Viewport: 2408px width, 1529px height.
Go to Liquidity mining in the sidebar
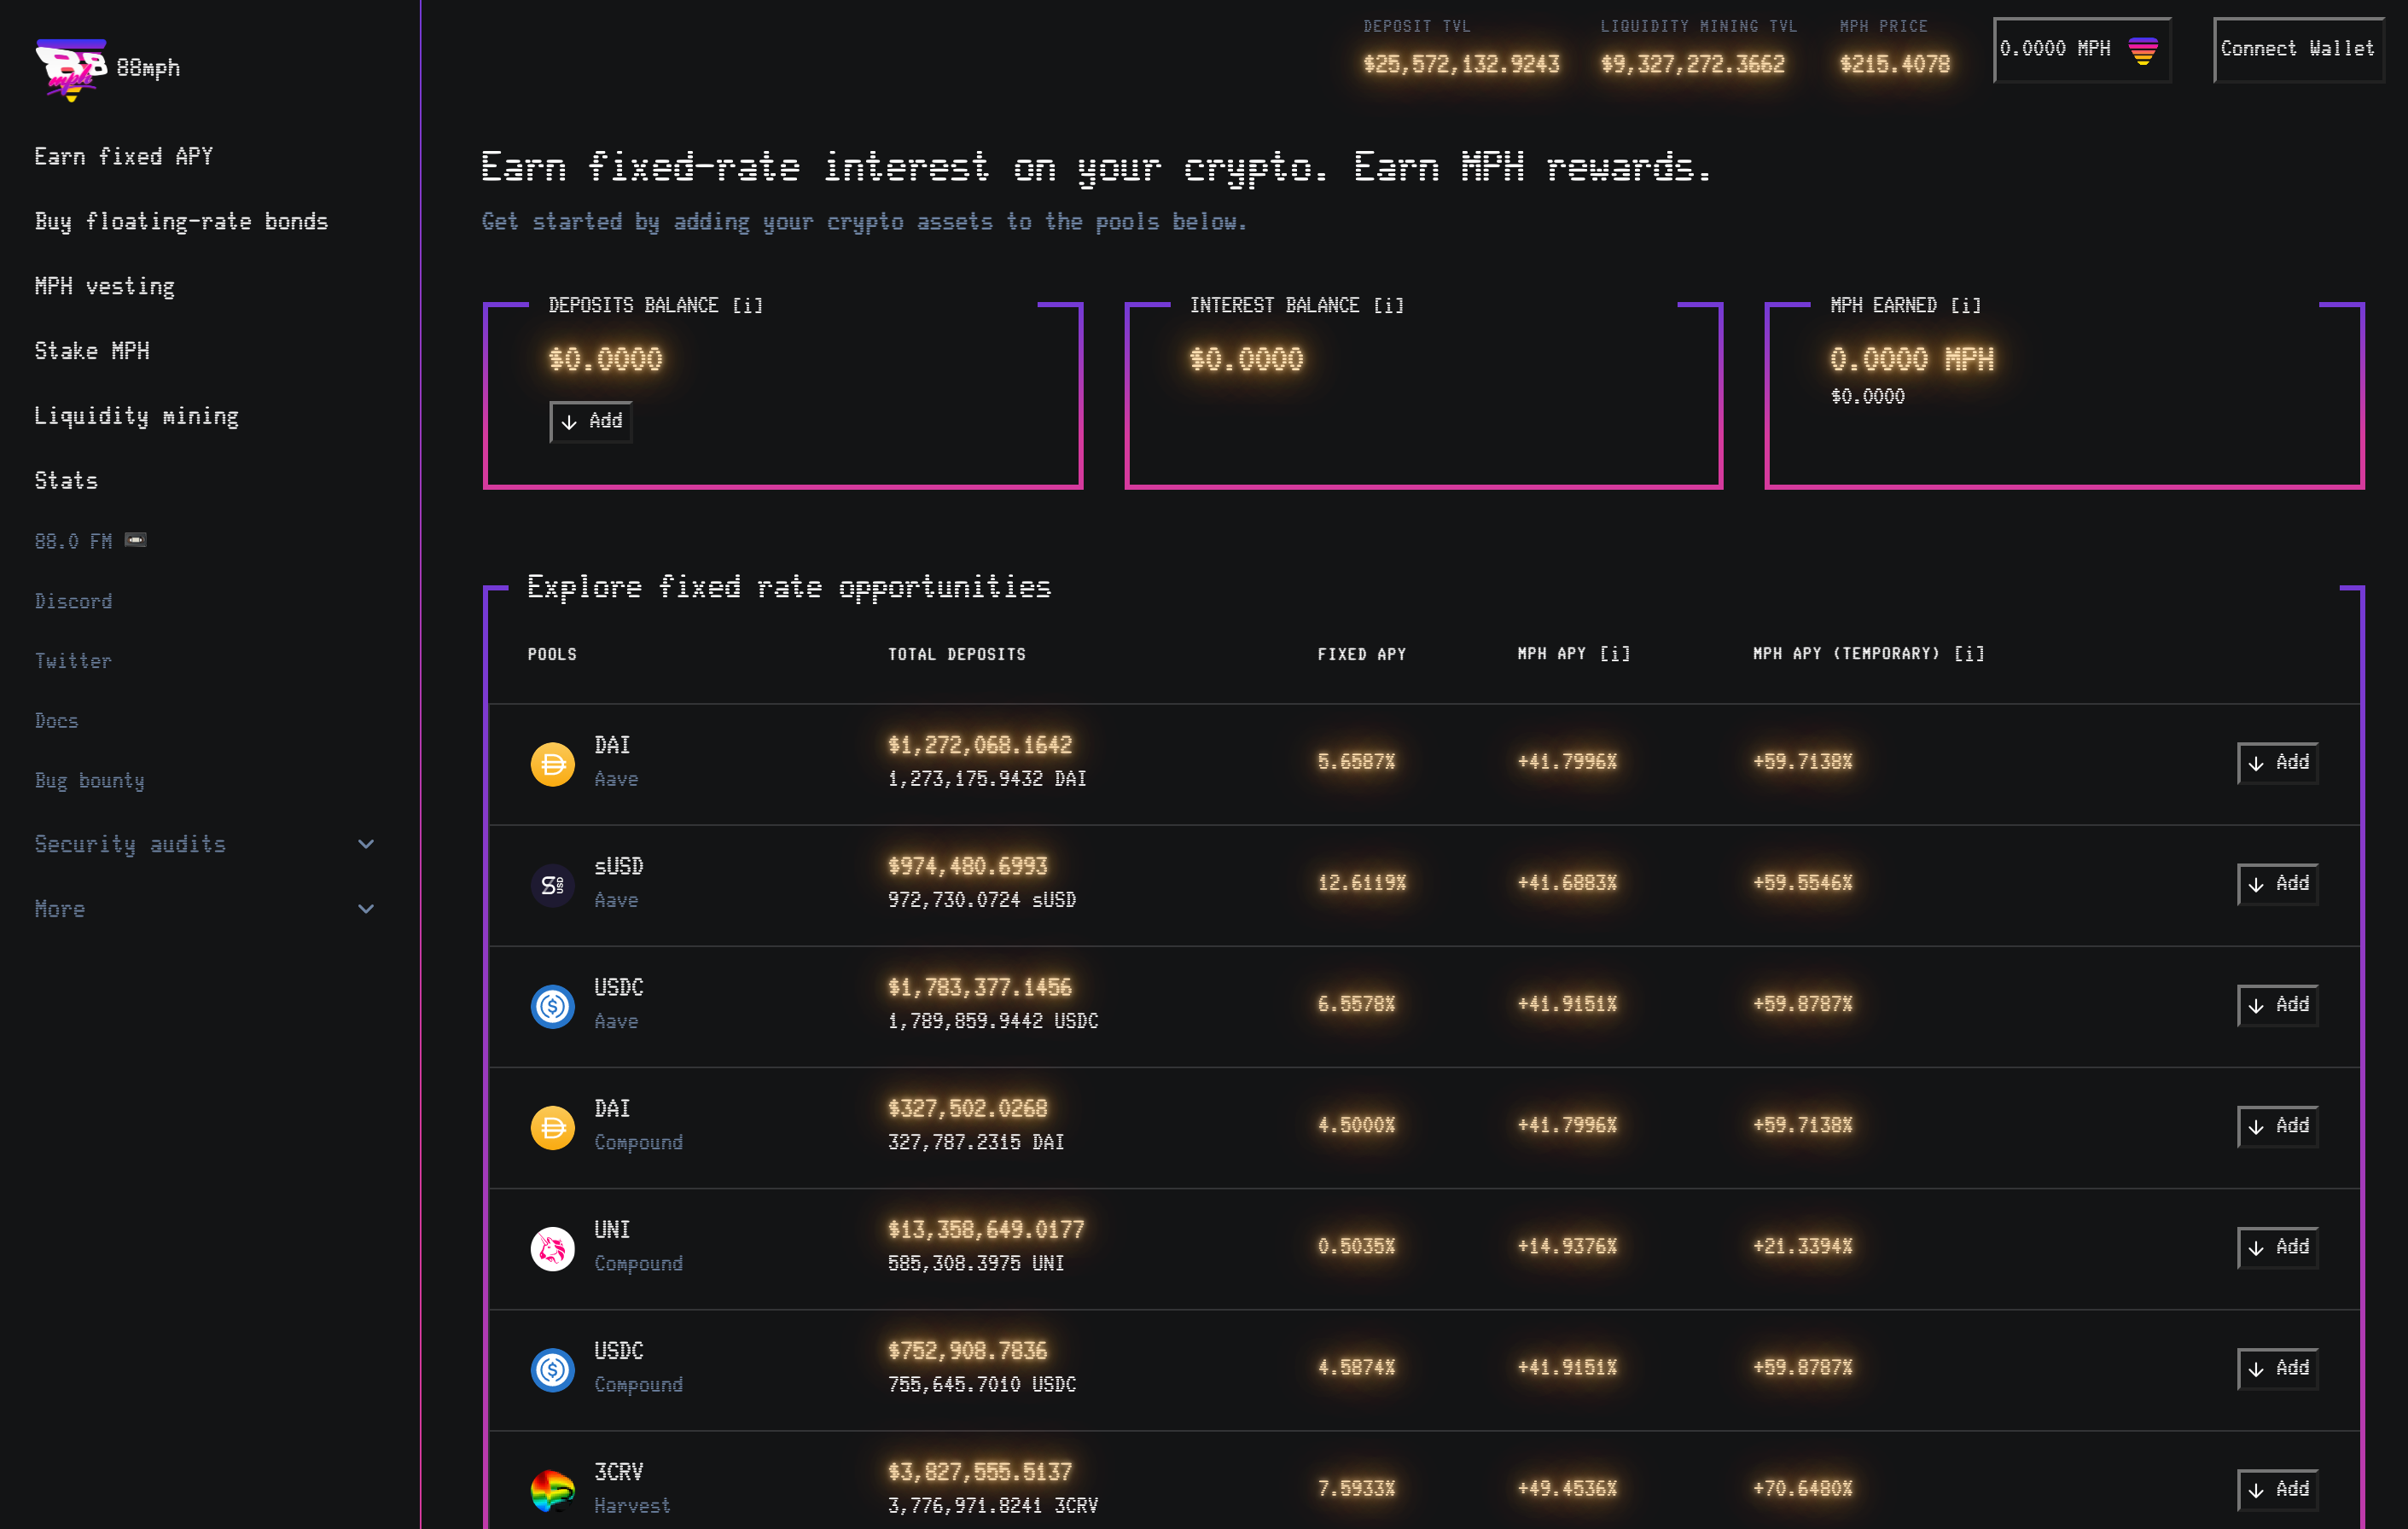click(x=137, y=416)
